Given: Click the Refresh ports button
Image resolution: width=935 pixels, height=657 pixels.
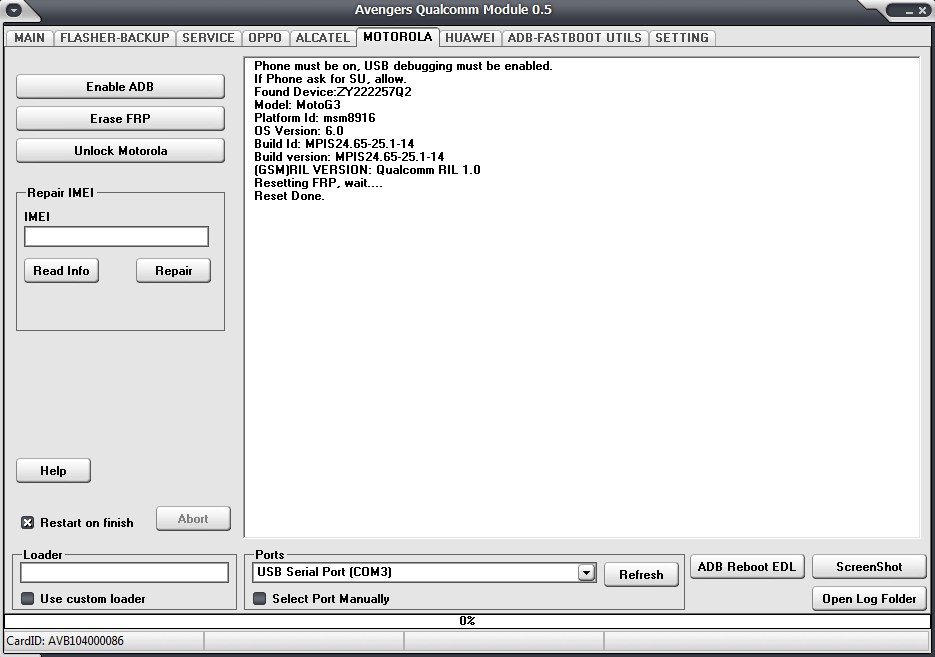Looking at the screenshot, I should [x=641, y=575].
